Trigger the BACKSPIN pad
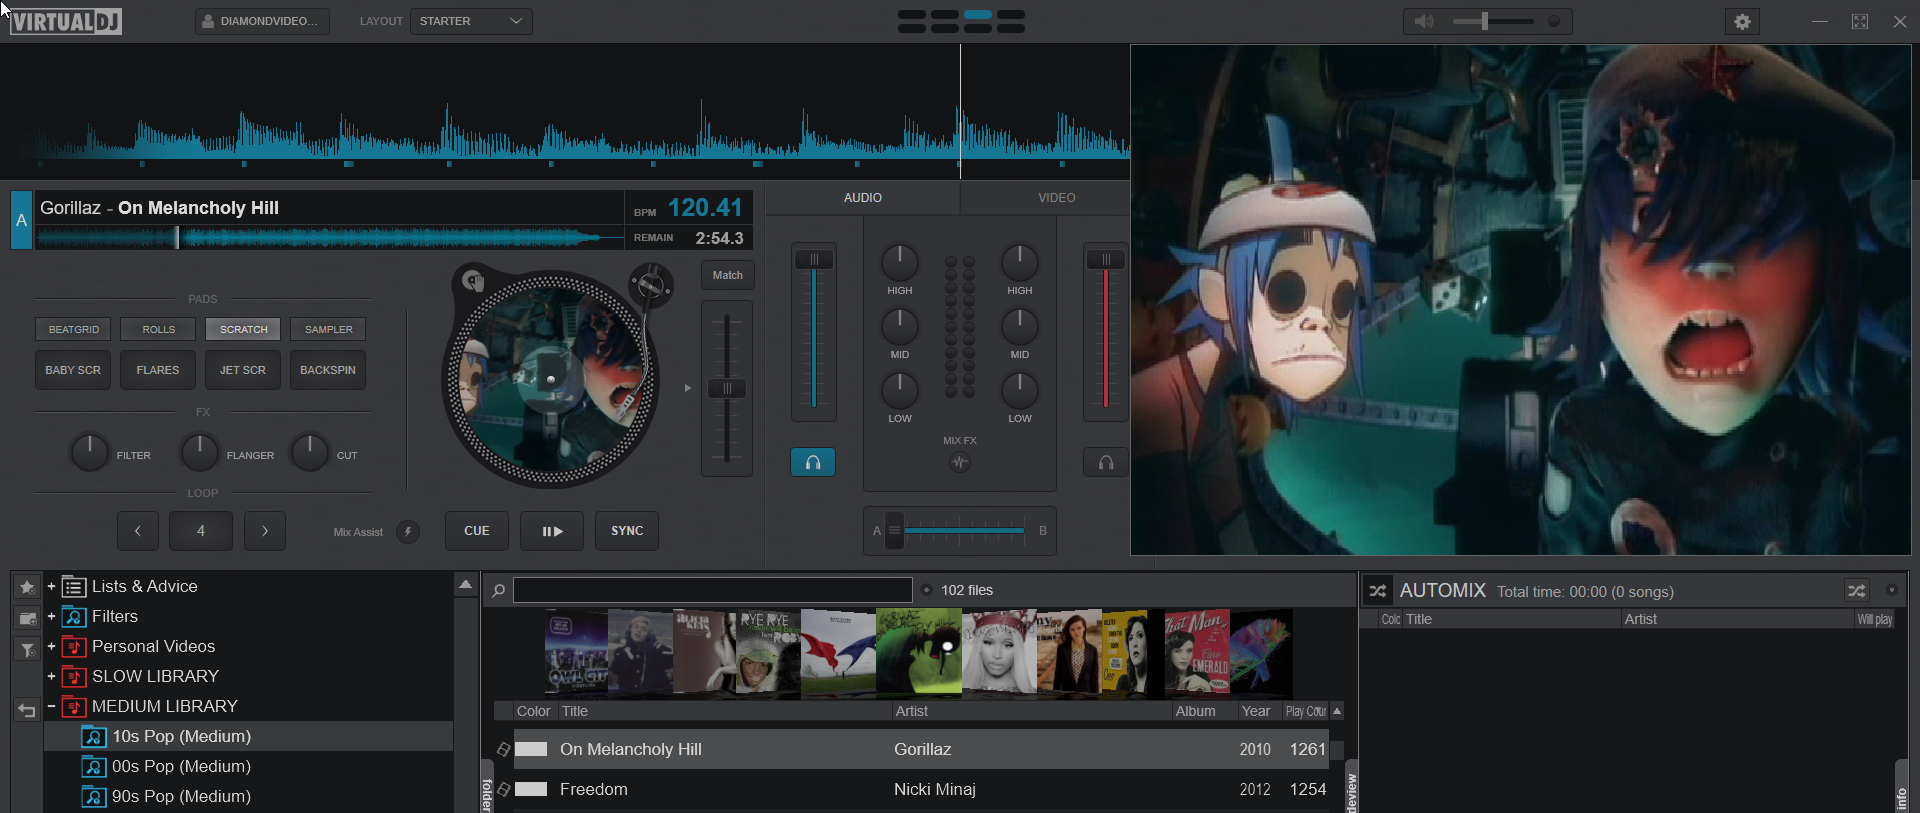The image size is (1920, 813). 328,370
